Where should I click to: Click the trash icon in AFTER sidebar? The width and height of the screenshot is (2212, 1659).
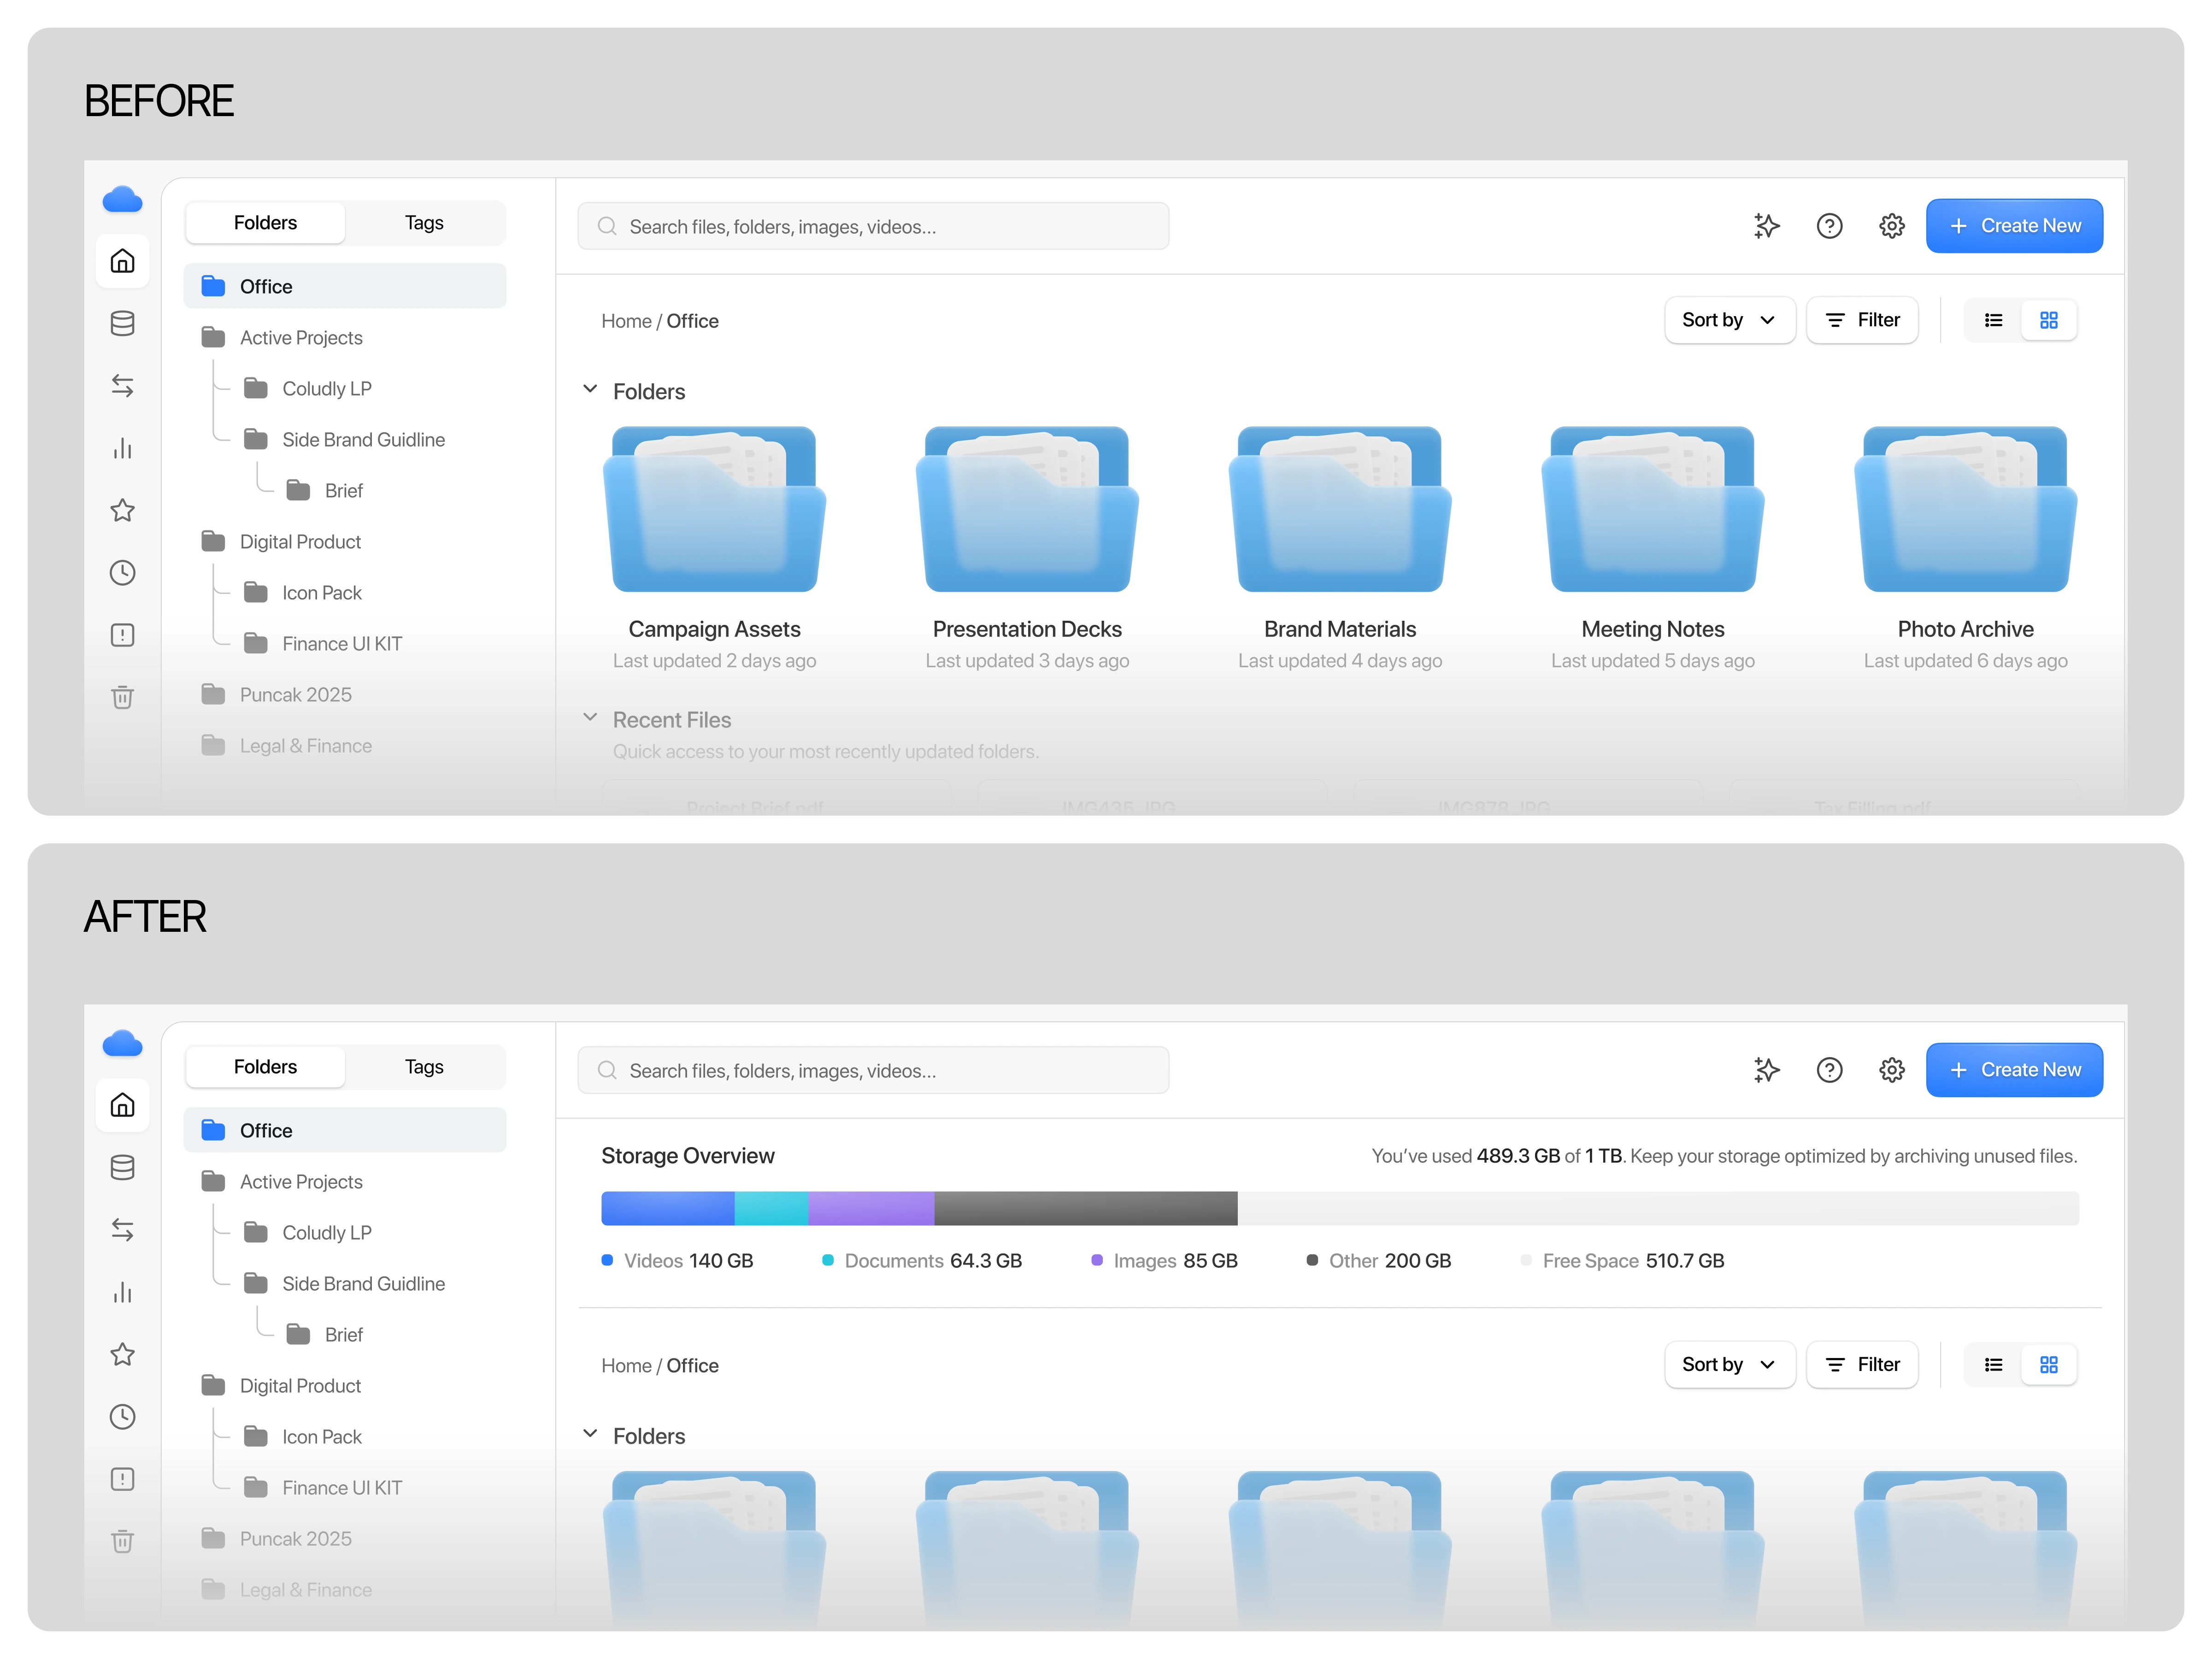[122, 1541]
